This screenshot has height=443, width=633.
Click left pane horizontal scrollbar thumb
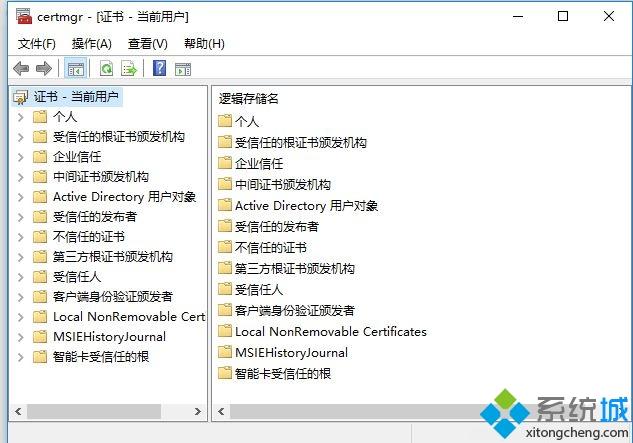[x=94, y=412]
